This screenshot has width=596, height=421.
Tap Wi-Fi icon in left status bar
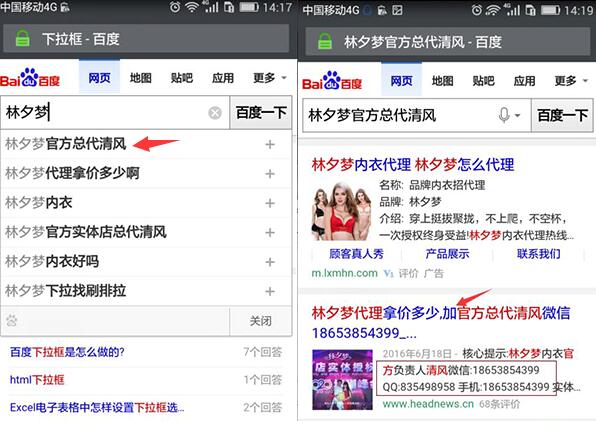[192, 6]
